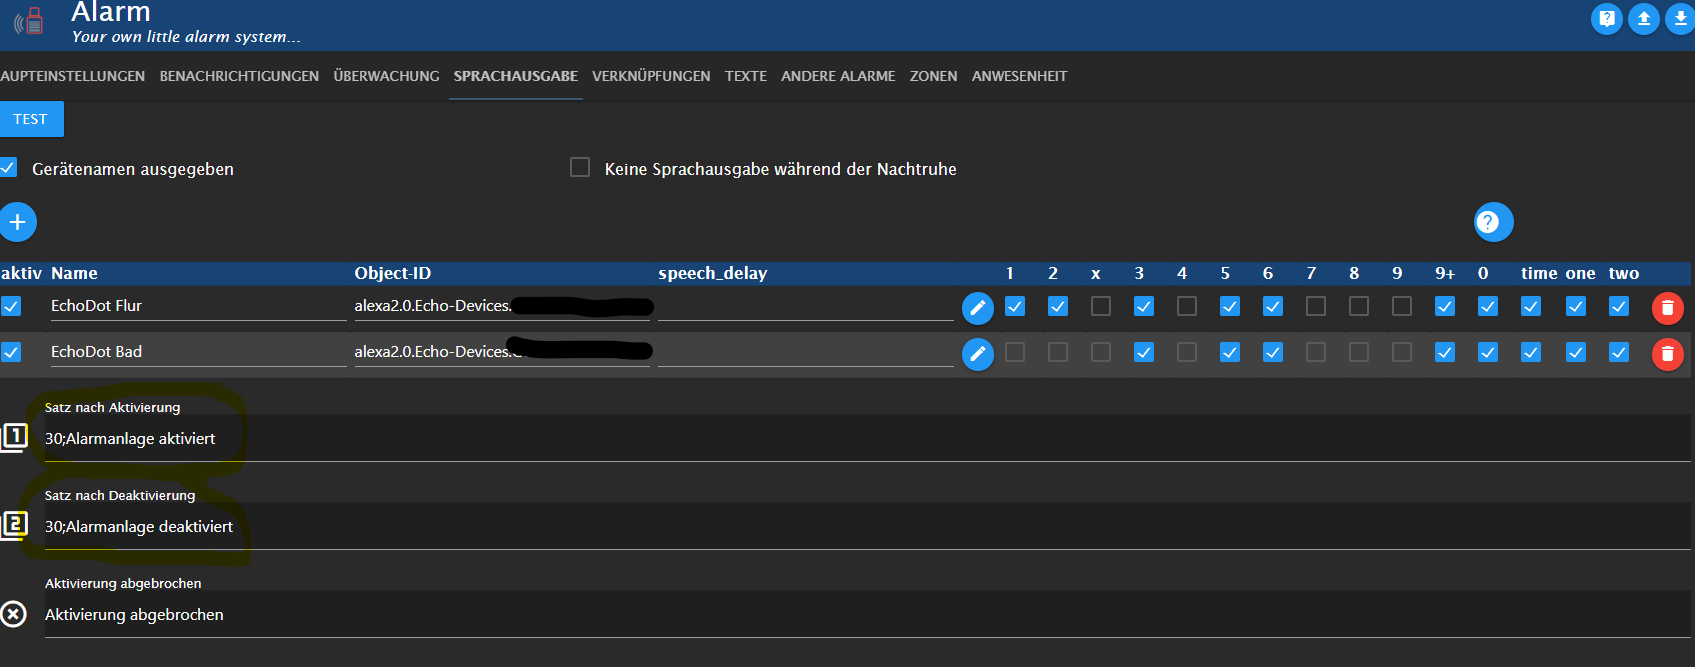Check column x for EchoDot Flur

point(1101,306)
